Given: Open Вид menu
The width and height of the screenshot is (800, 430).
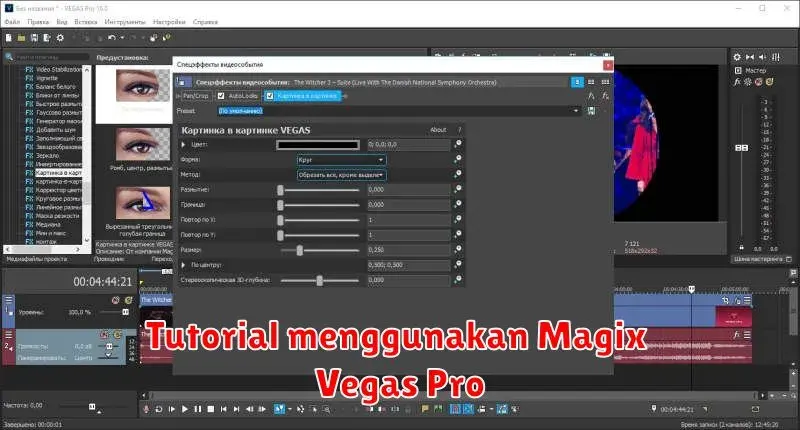Looking at the screenshot, I should [62, 22].
